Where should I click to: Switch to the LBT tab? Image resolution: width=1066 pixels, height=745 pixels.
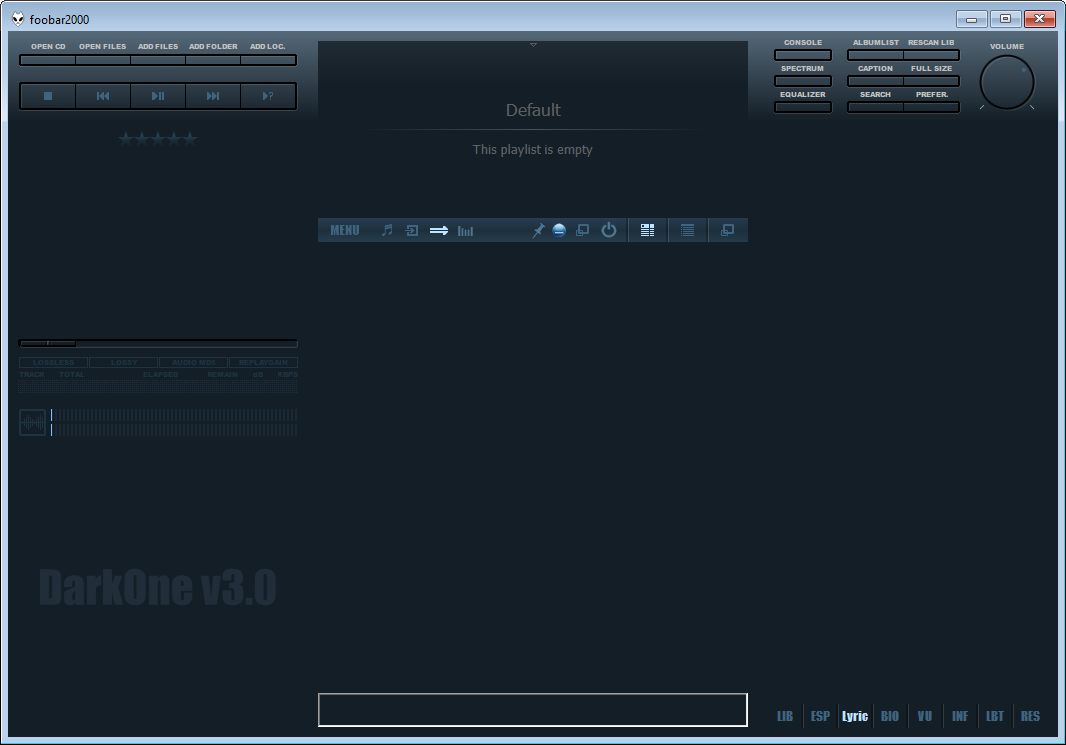pos(995,716)
